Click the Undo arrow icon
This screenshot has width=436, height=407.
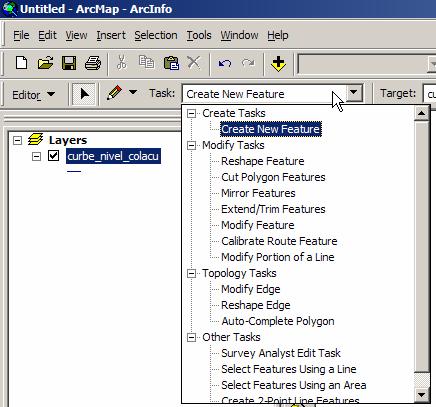[225, 63]
